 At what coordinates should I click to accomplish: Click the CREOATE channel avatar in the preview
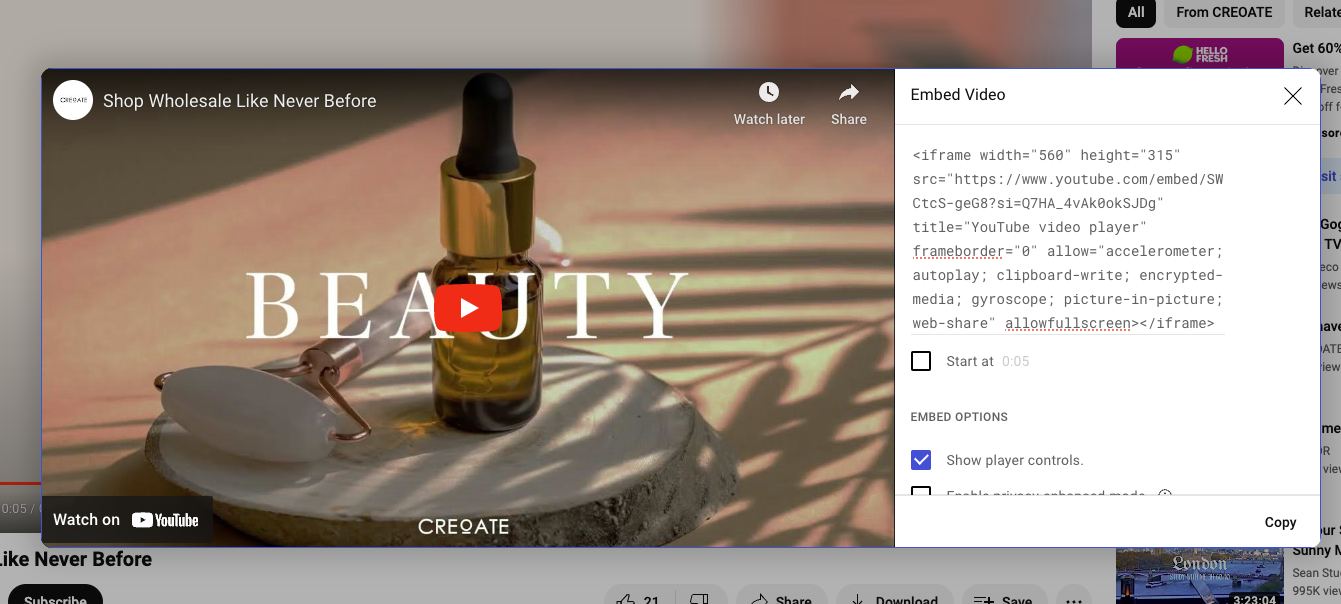pyautogui.click(x=73, y=100)
